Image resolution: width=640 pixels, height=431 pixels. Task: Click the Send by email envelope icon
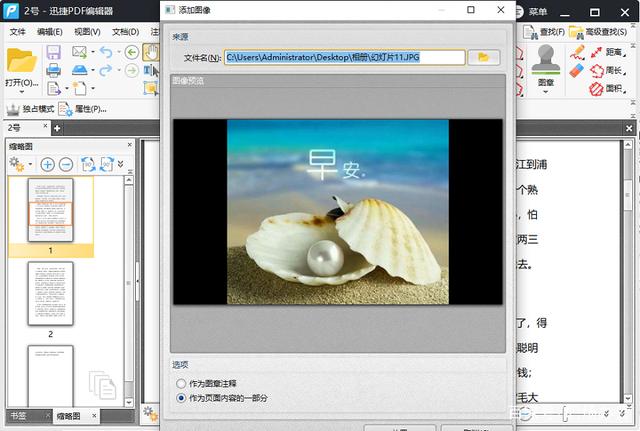79,52
